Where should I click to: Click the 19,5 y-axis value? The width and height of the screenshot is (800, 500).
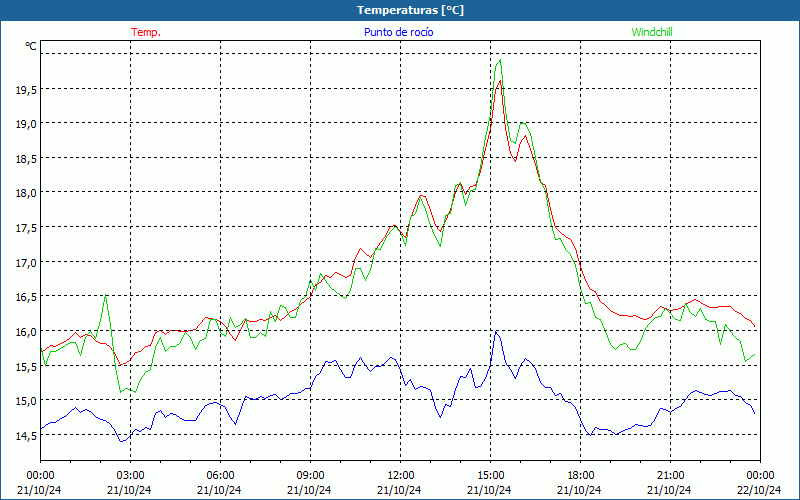(26, 90)
